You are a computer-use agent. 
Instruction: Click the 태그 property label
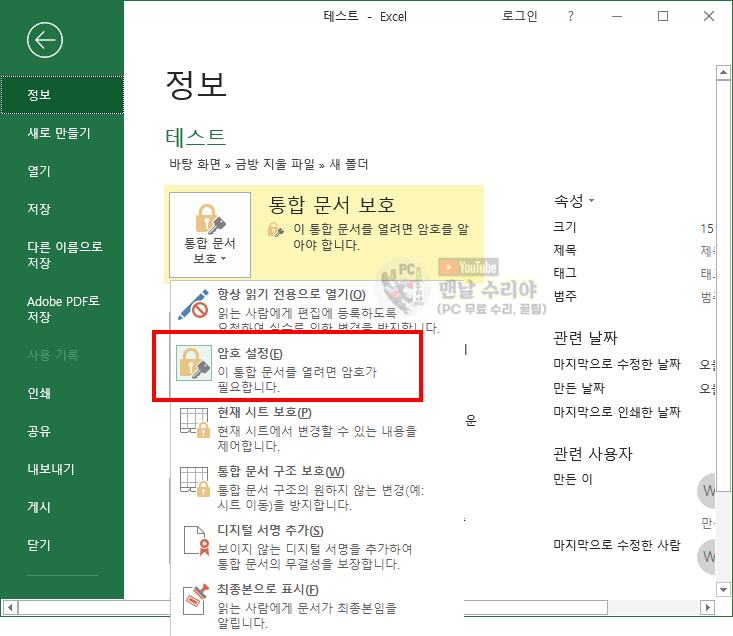565,273
